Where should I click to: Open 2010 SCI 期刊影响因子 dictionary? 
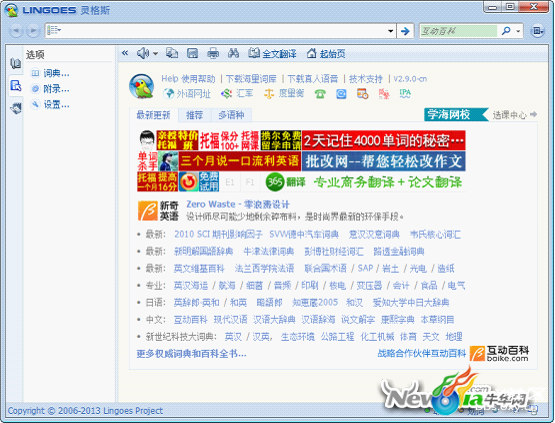218,234
